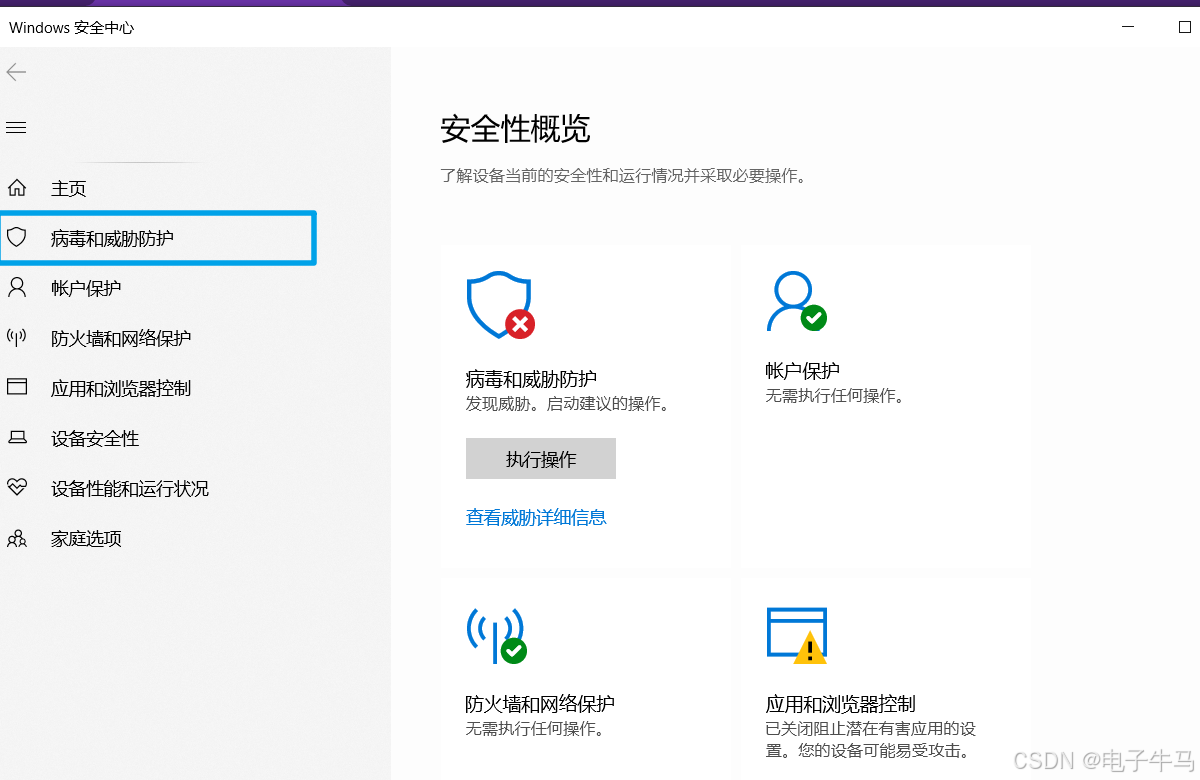Image resolution: width=1200 pixels, height=780 pixels.
Task: Click the 病毒和威胁防护 card title
Action: tap(531, 379)
